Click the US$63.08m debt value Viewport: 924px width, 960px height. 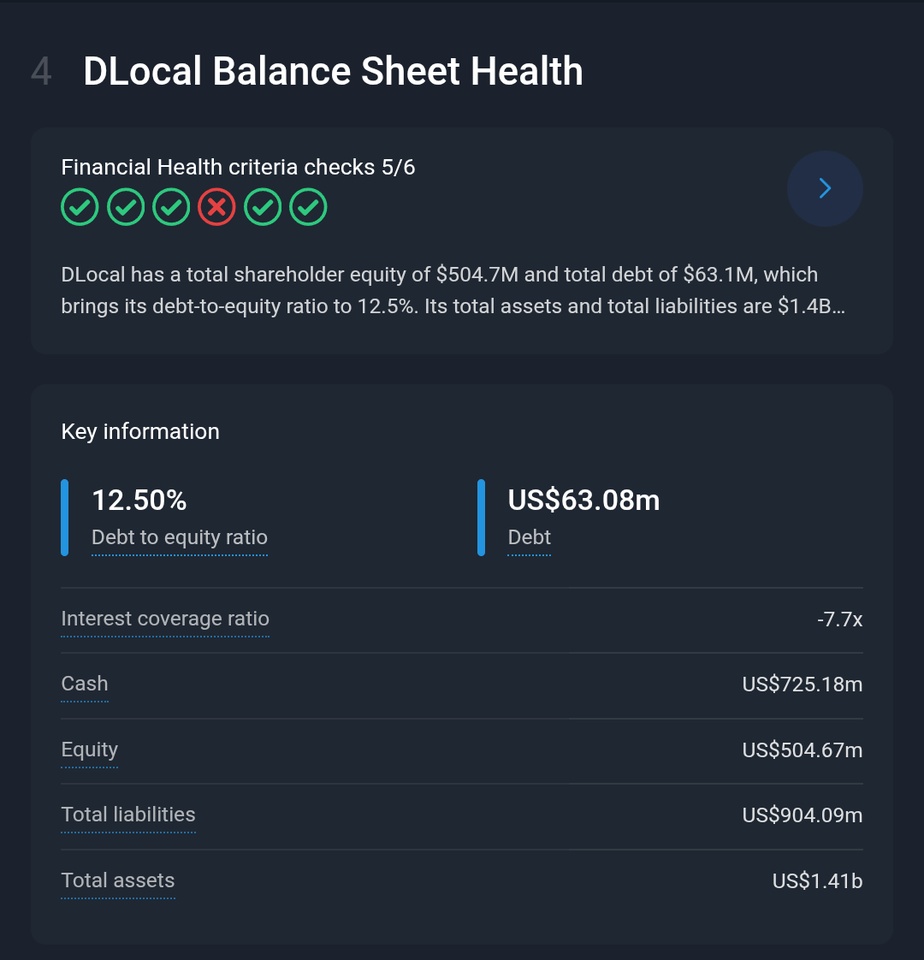pos(583,500)
